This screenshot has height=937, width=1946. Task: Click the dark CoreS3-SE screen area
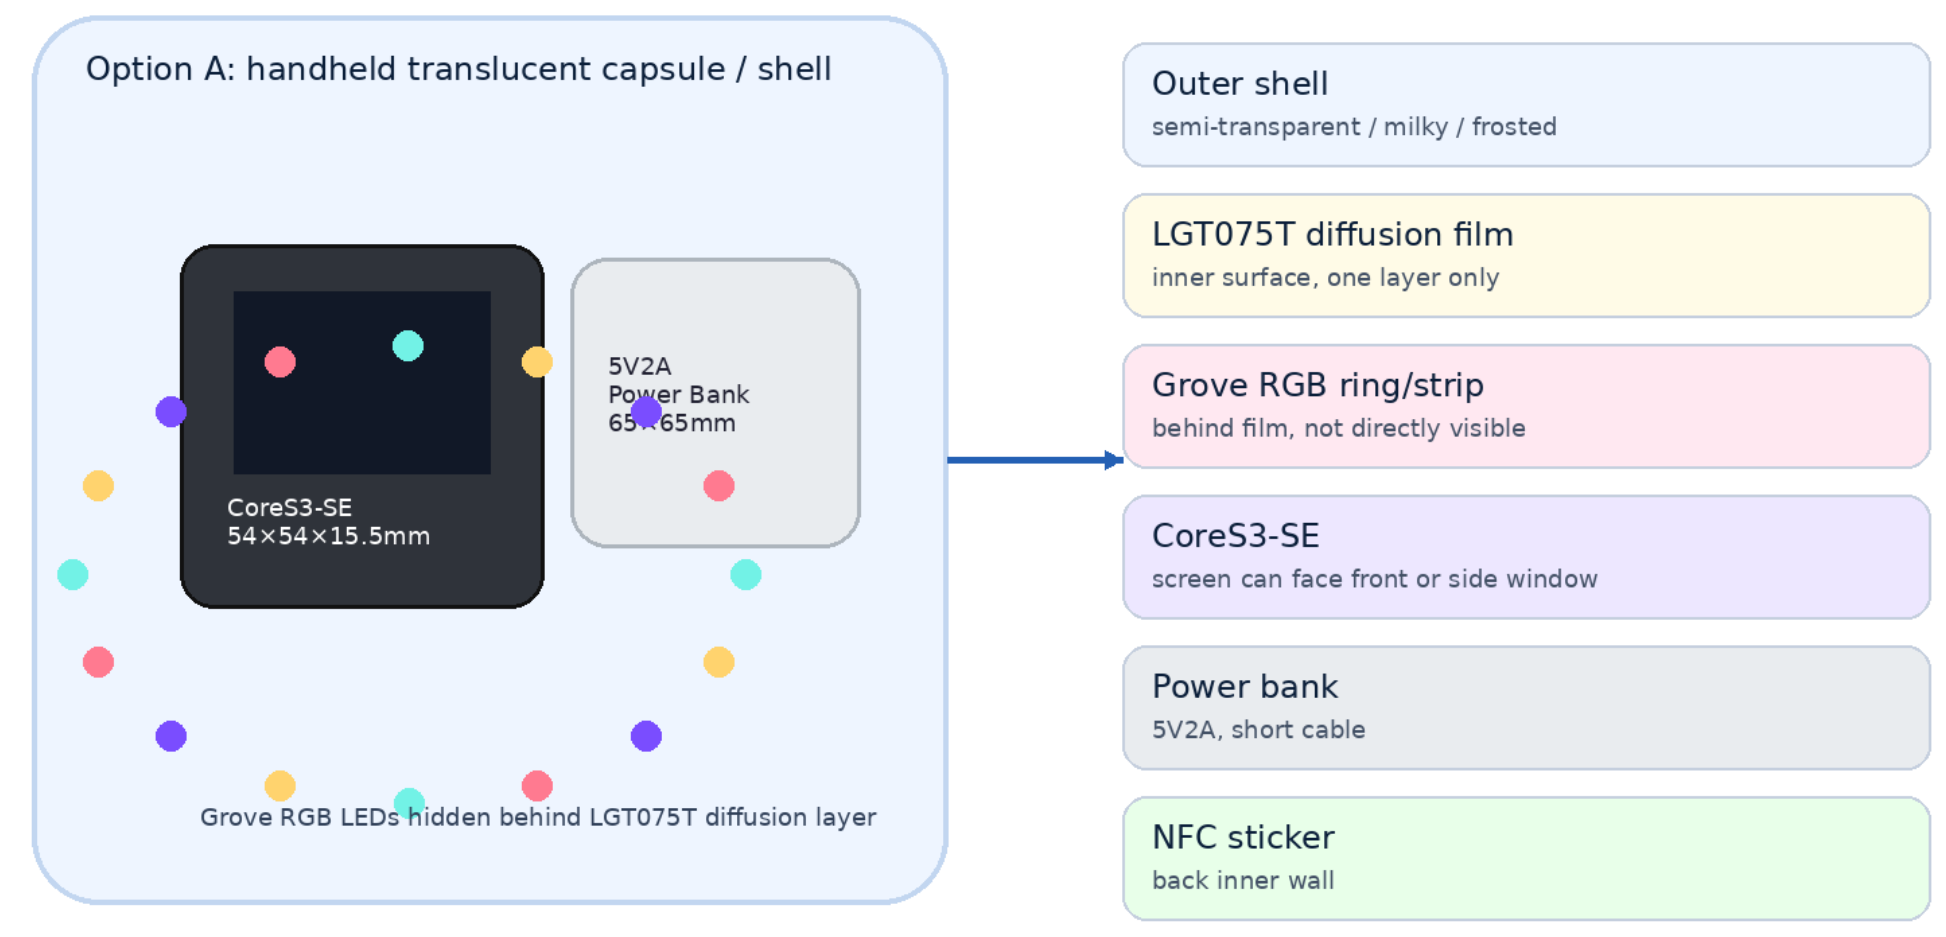point(362,383)
